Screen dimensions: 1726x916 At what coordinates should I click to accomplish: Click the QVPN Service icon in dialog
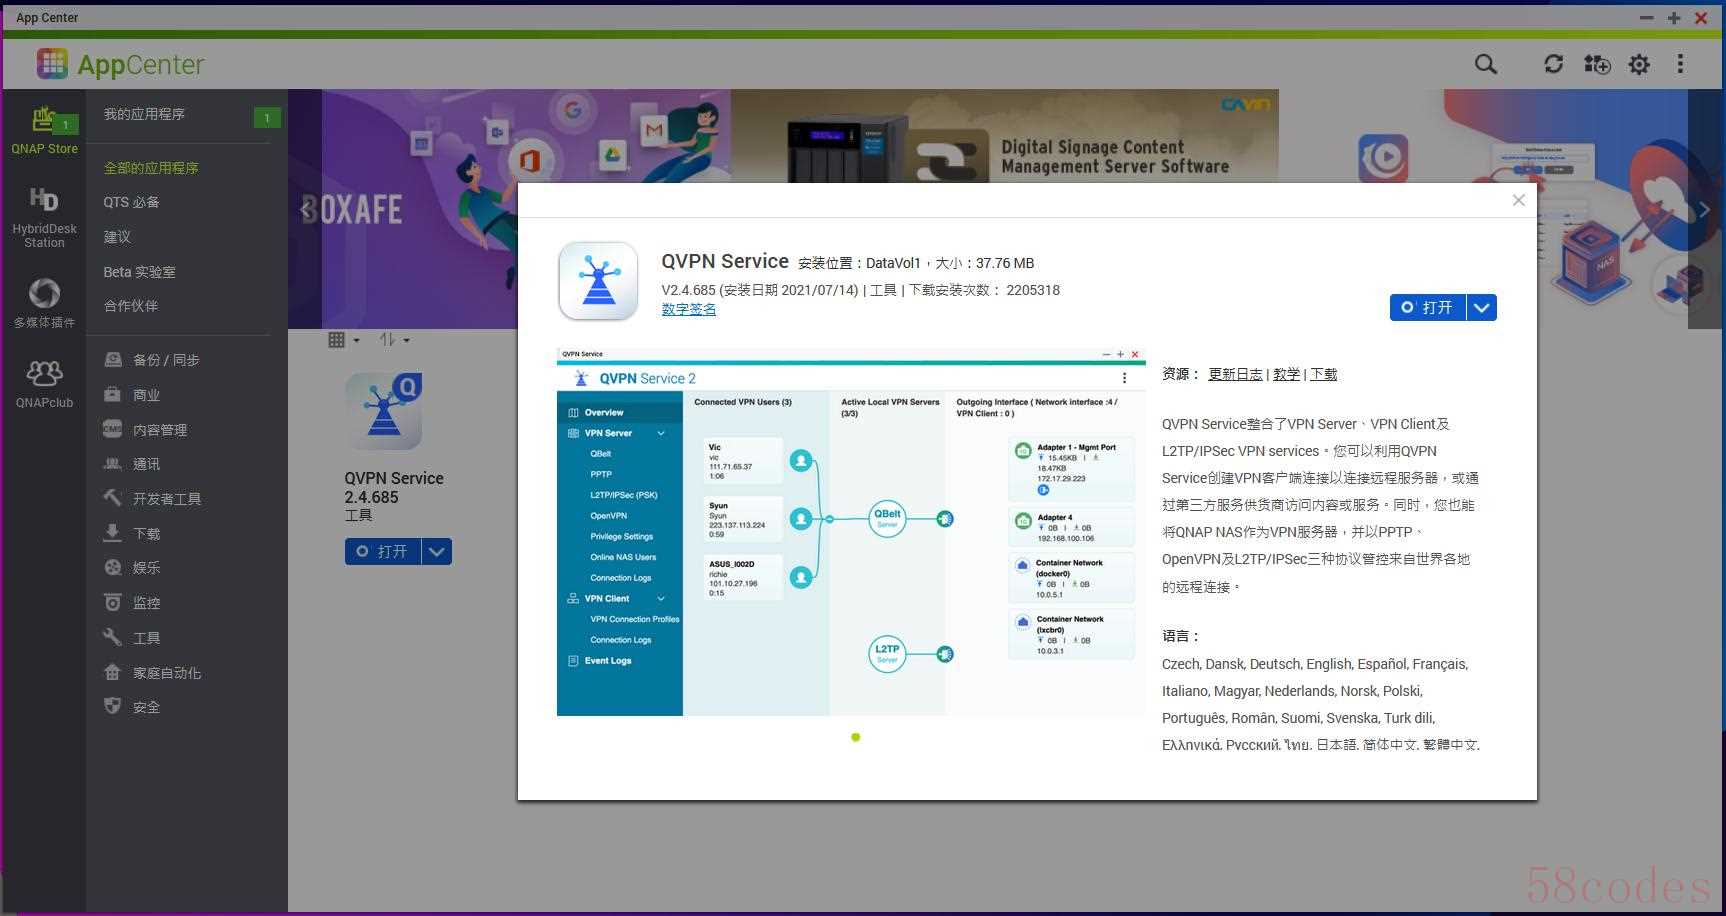tap(598, 281)
